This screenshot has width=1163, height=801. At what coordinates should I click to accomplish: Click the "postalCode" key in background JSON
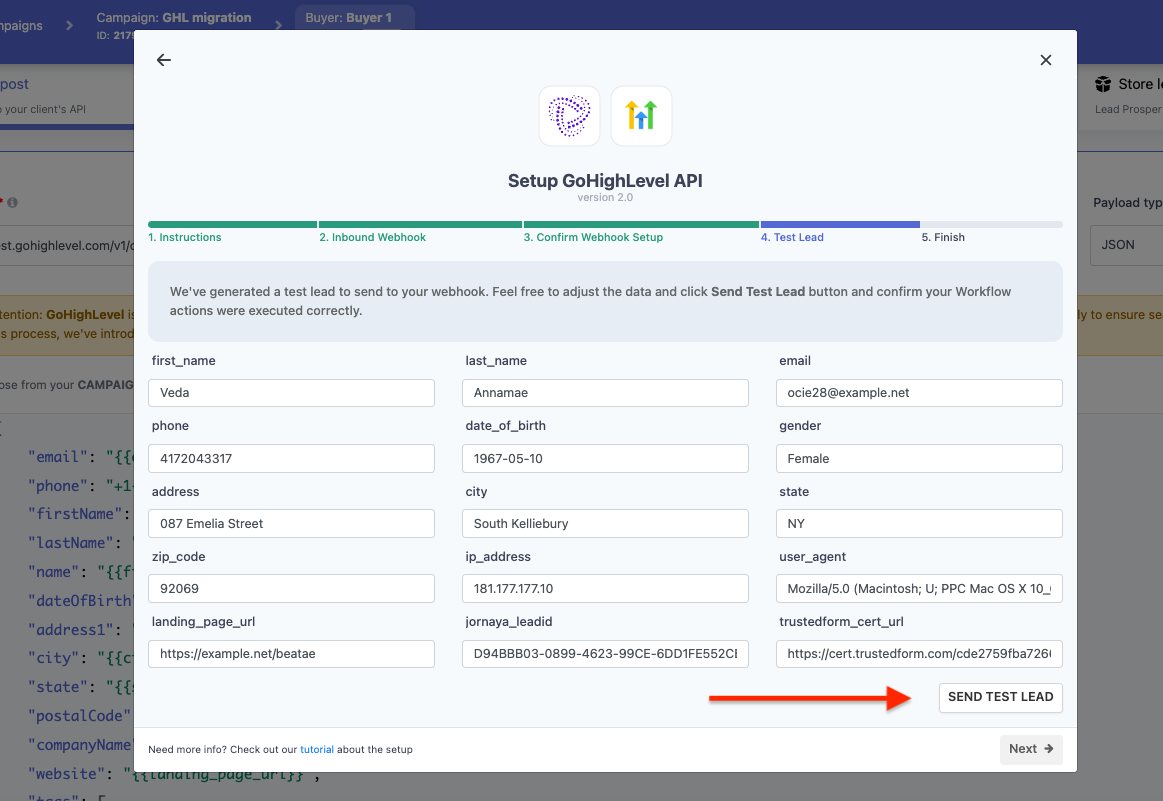click(79, 716)
